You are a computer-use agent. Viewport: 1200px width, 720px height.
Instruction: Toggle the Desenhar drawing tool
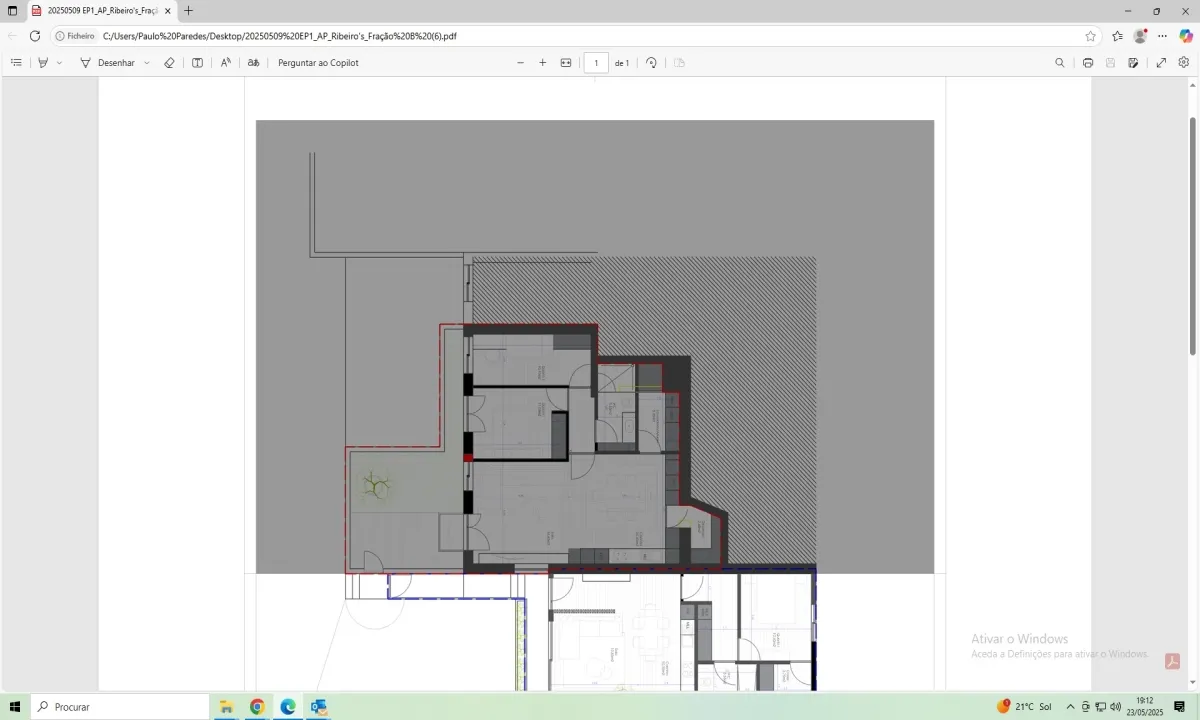coord(107,63)
